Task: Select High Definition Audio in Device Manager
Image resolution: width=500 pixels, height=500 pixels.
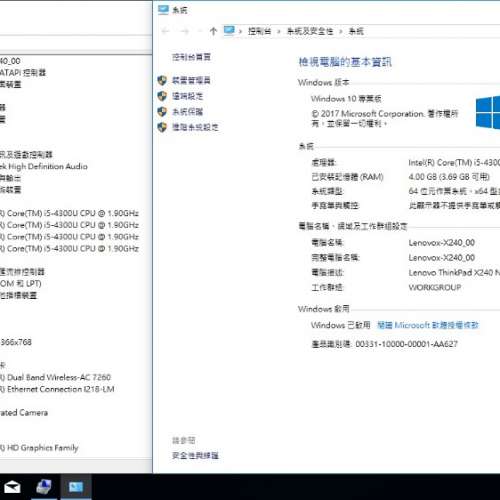Action: (44, 166)
